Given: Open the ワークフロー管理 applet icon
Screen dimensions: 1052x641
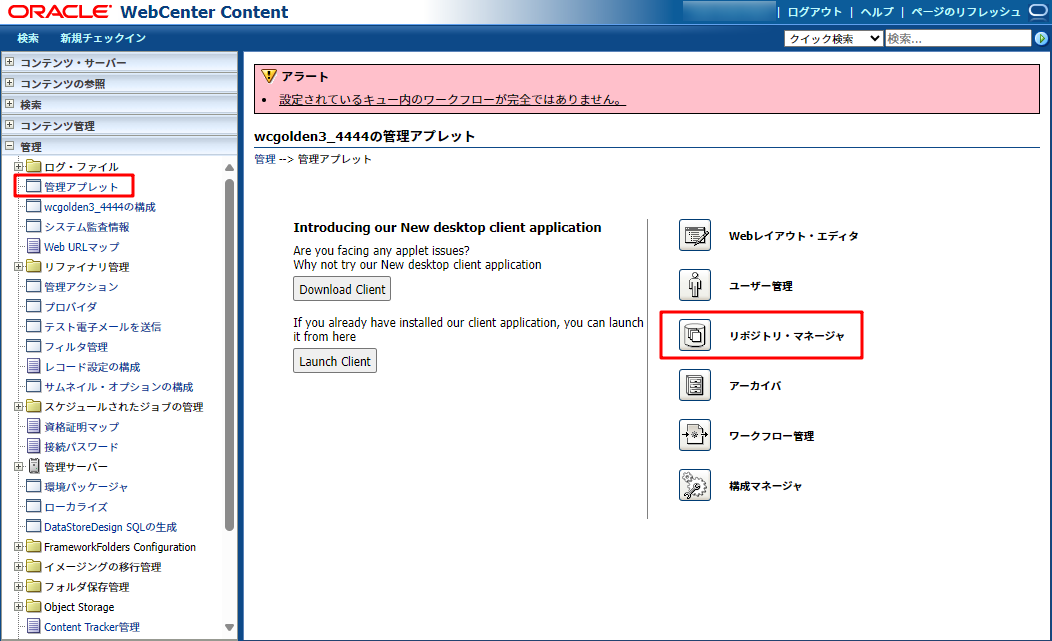Looking at the screenshot, I should (694, 435).
